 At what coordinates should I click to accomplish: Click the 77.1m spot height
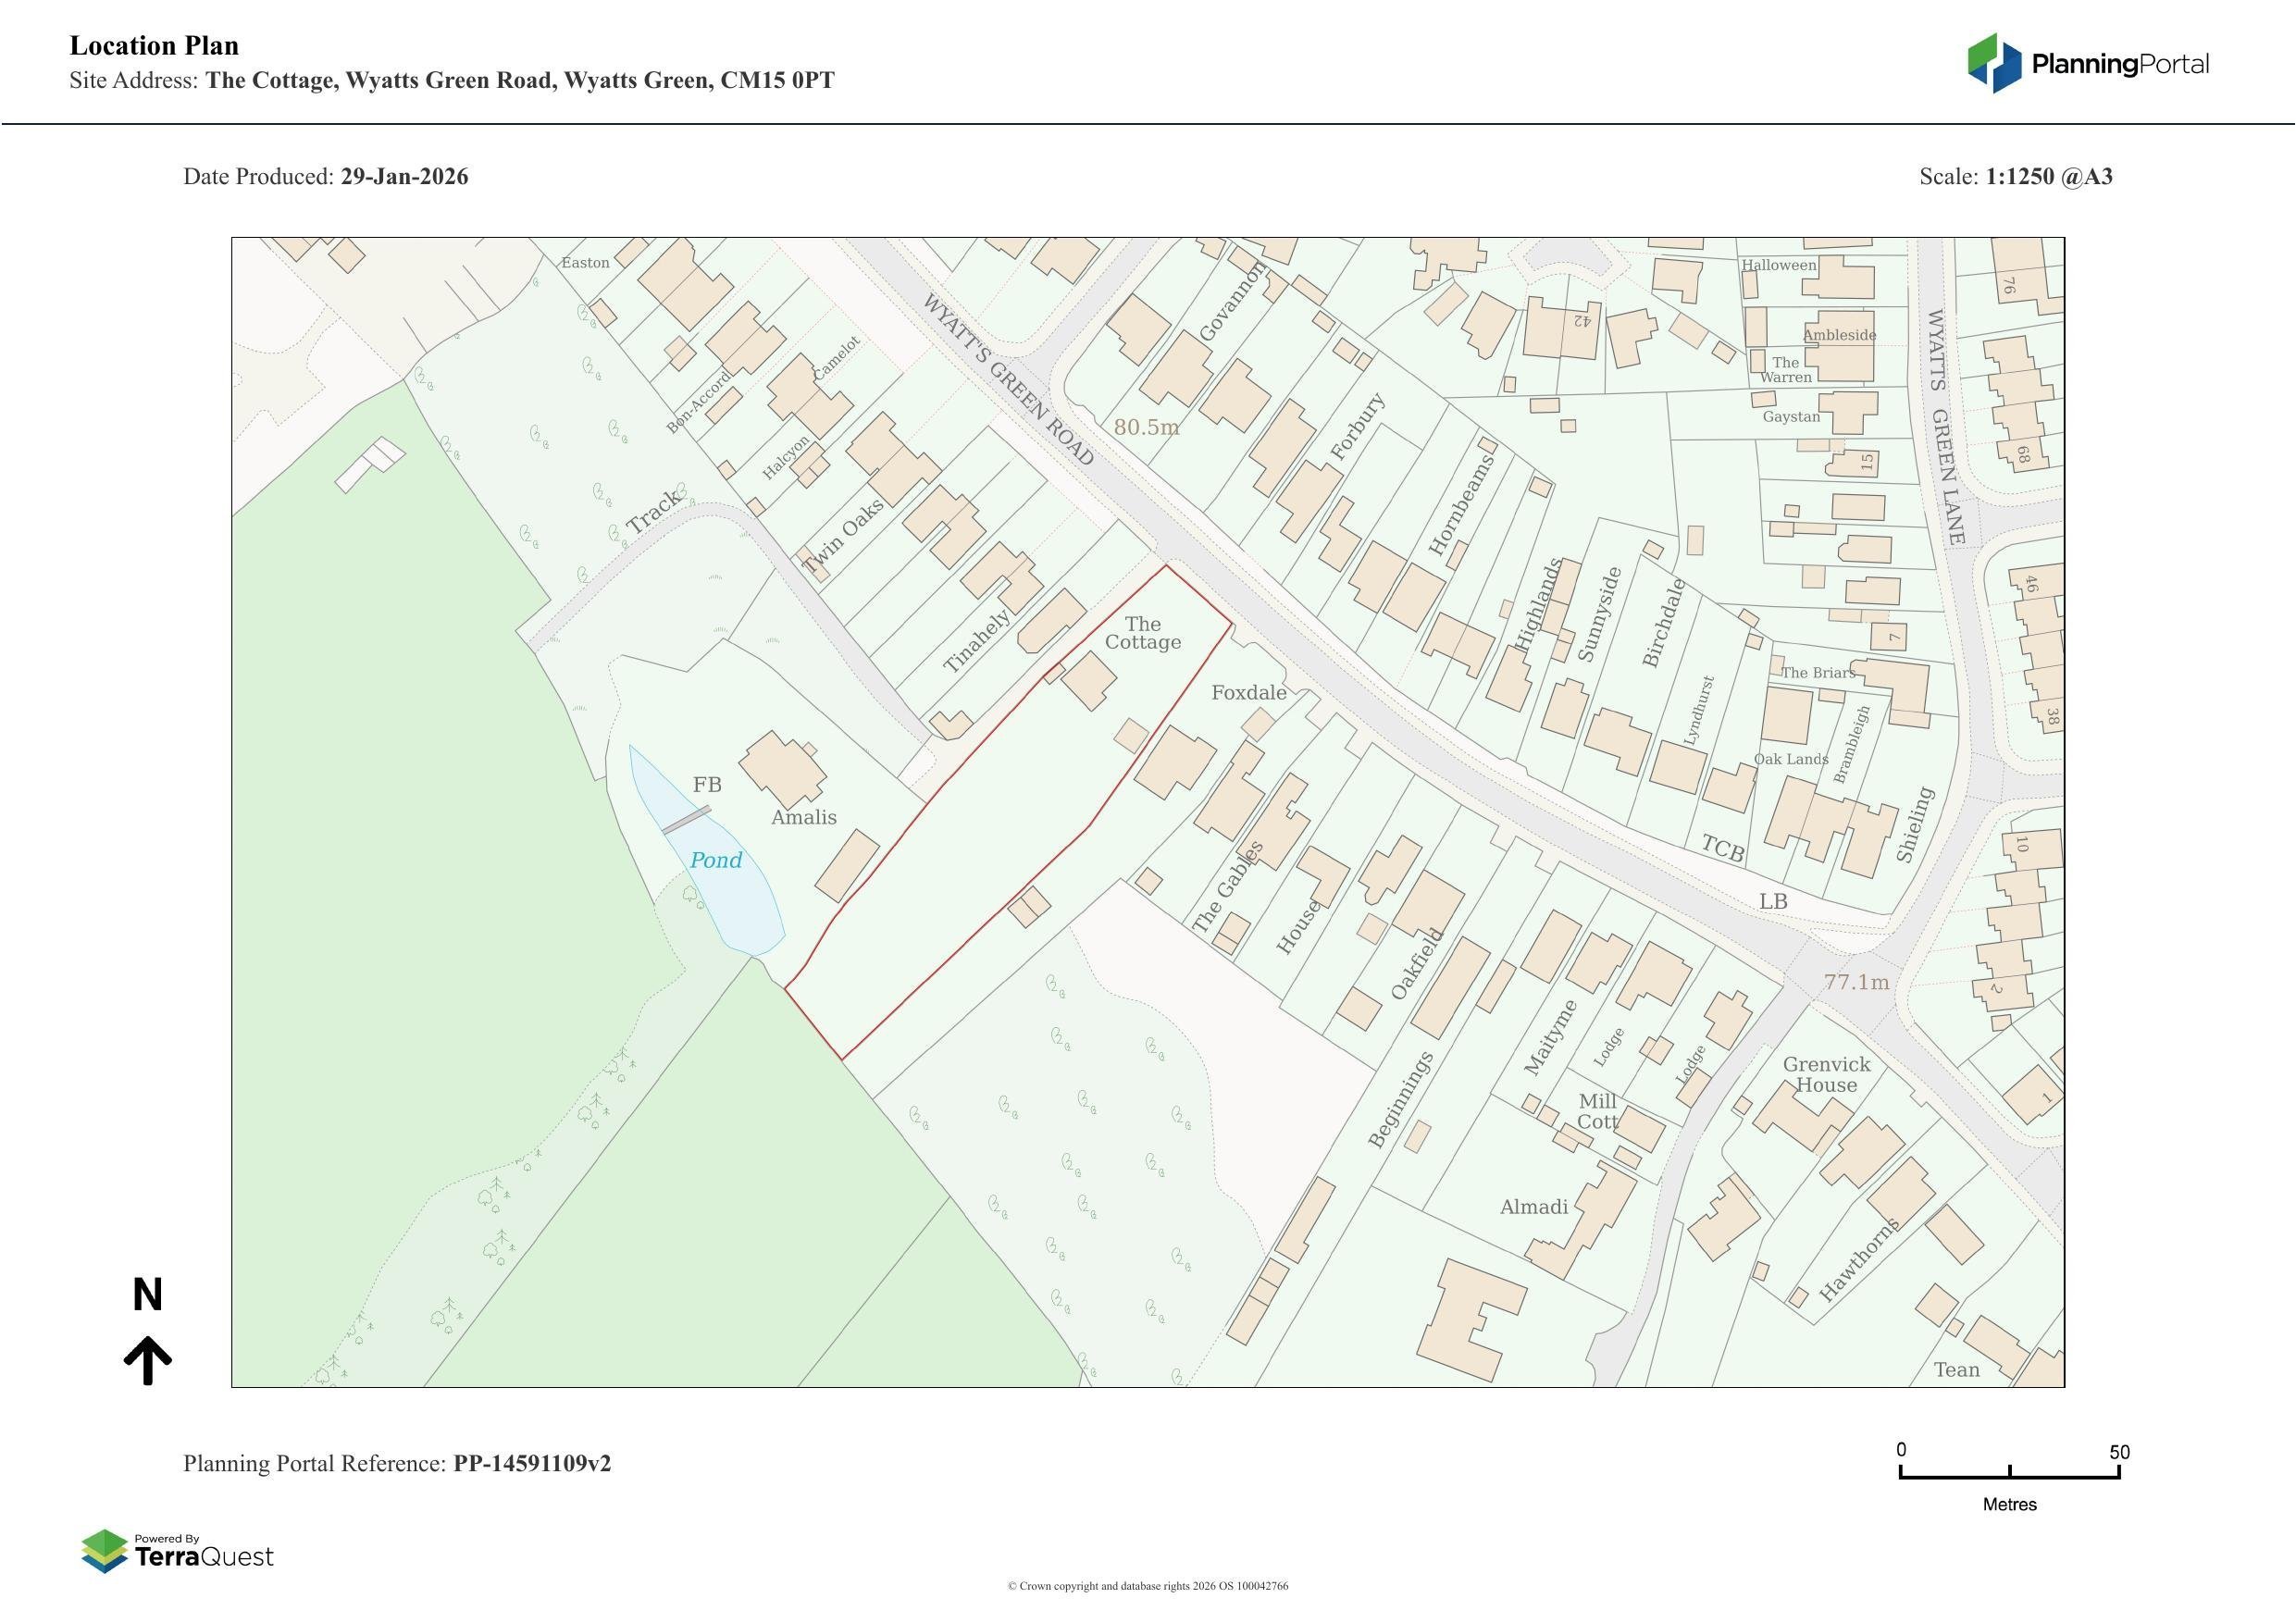click(1856, 982)
